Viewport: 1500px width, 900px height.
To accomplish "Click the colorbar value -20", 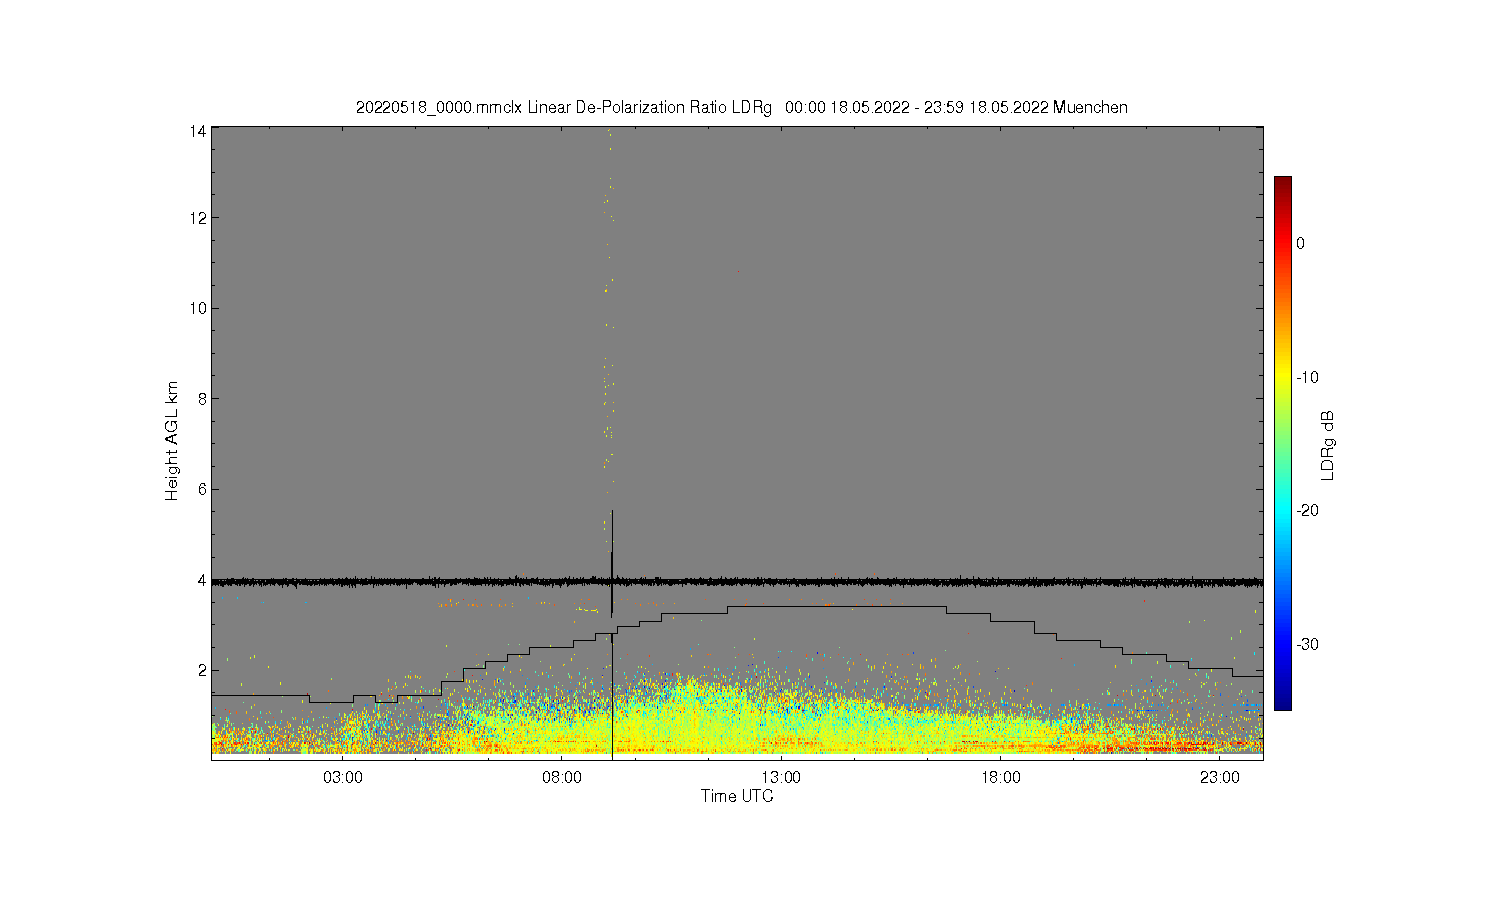I will pos(1307,510).
